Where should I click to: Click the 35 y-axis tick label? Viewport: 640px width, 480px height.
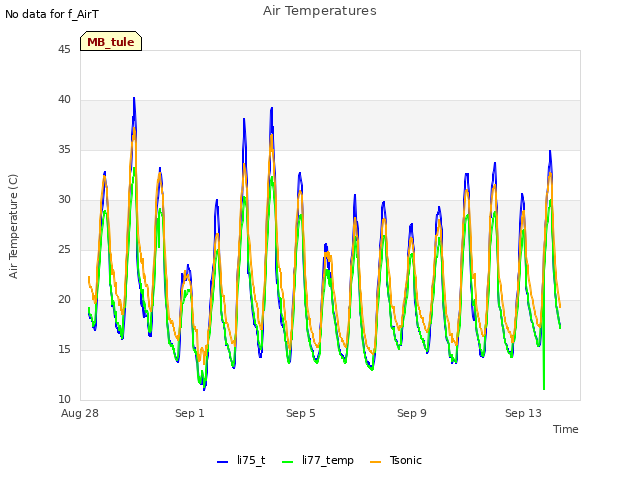64,149
